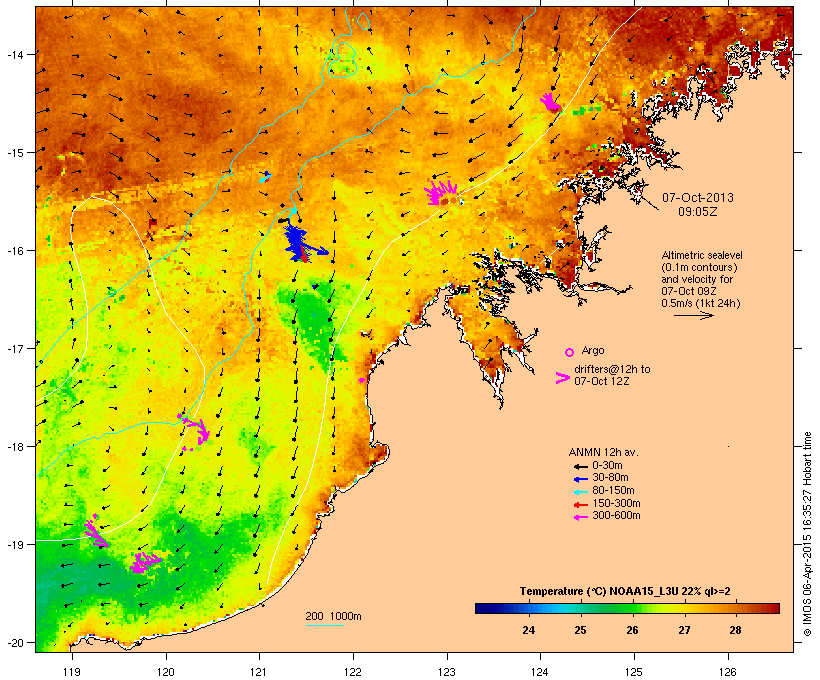Click the latitude label -15
The width and height of the screenshot is (820, 680).
14,153
